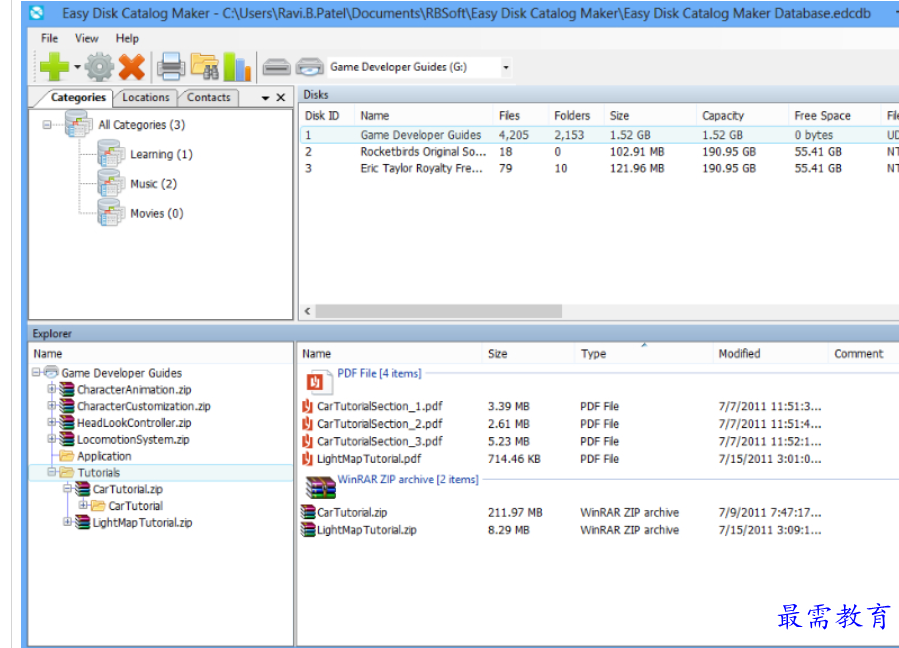Screen dimensions: 899x648
Task: Select the Learning (1) category
Action: (x=161, y=154)
